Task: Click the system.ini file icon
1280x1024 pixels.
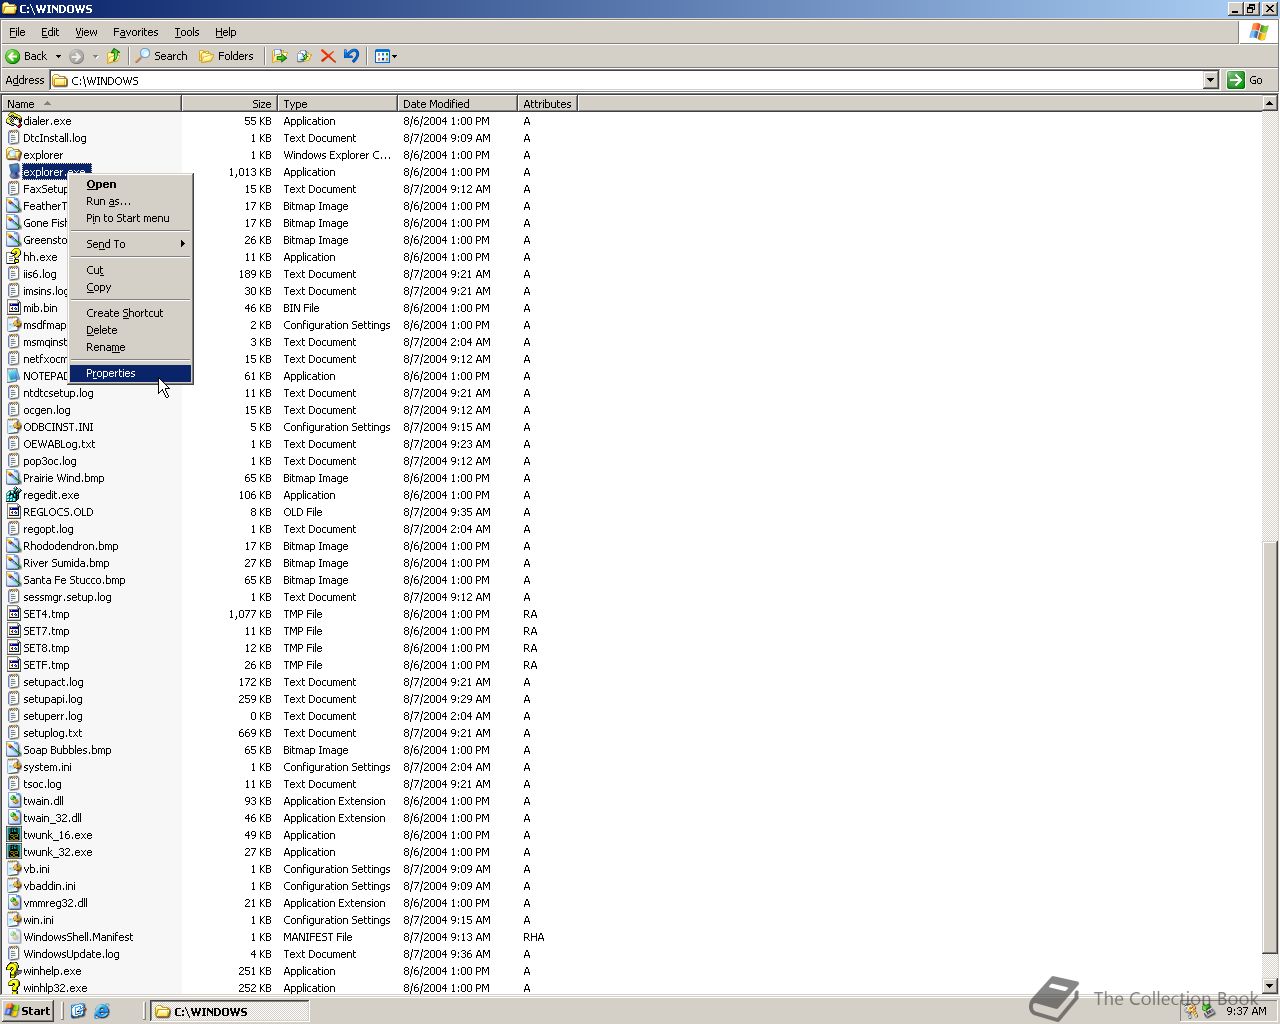Action: pyautogui.click(x=14, y=767)
